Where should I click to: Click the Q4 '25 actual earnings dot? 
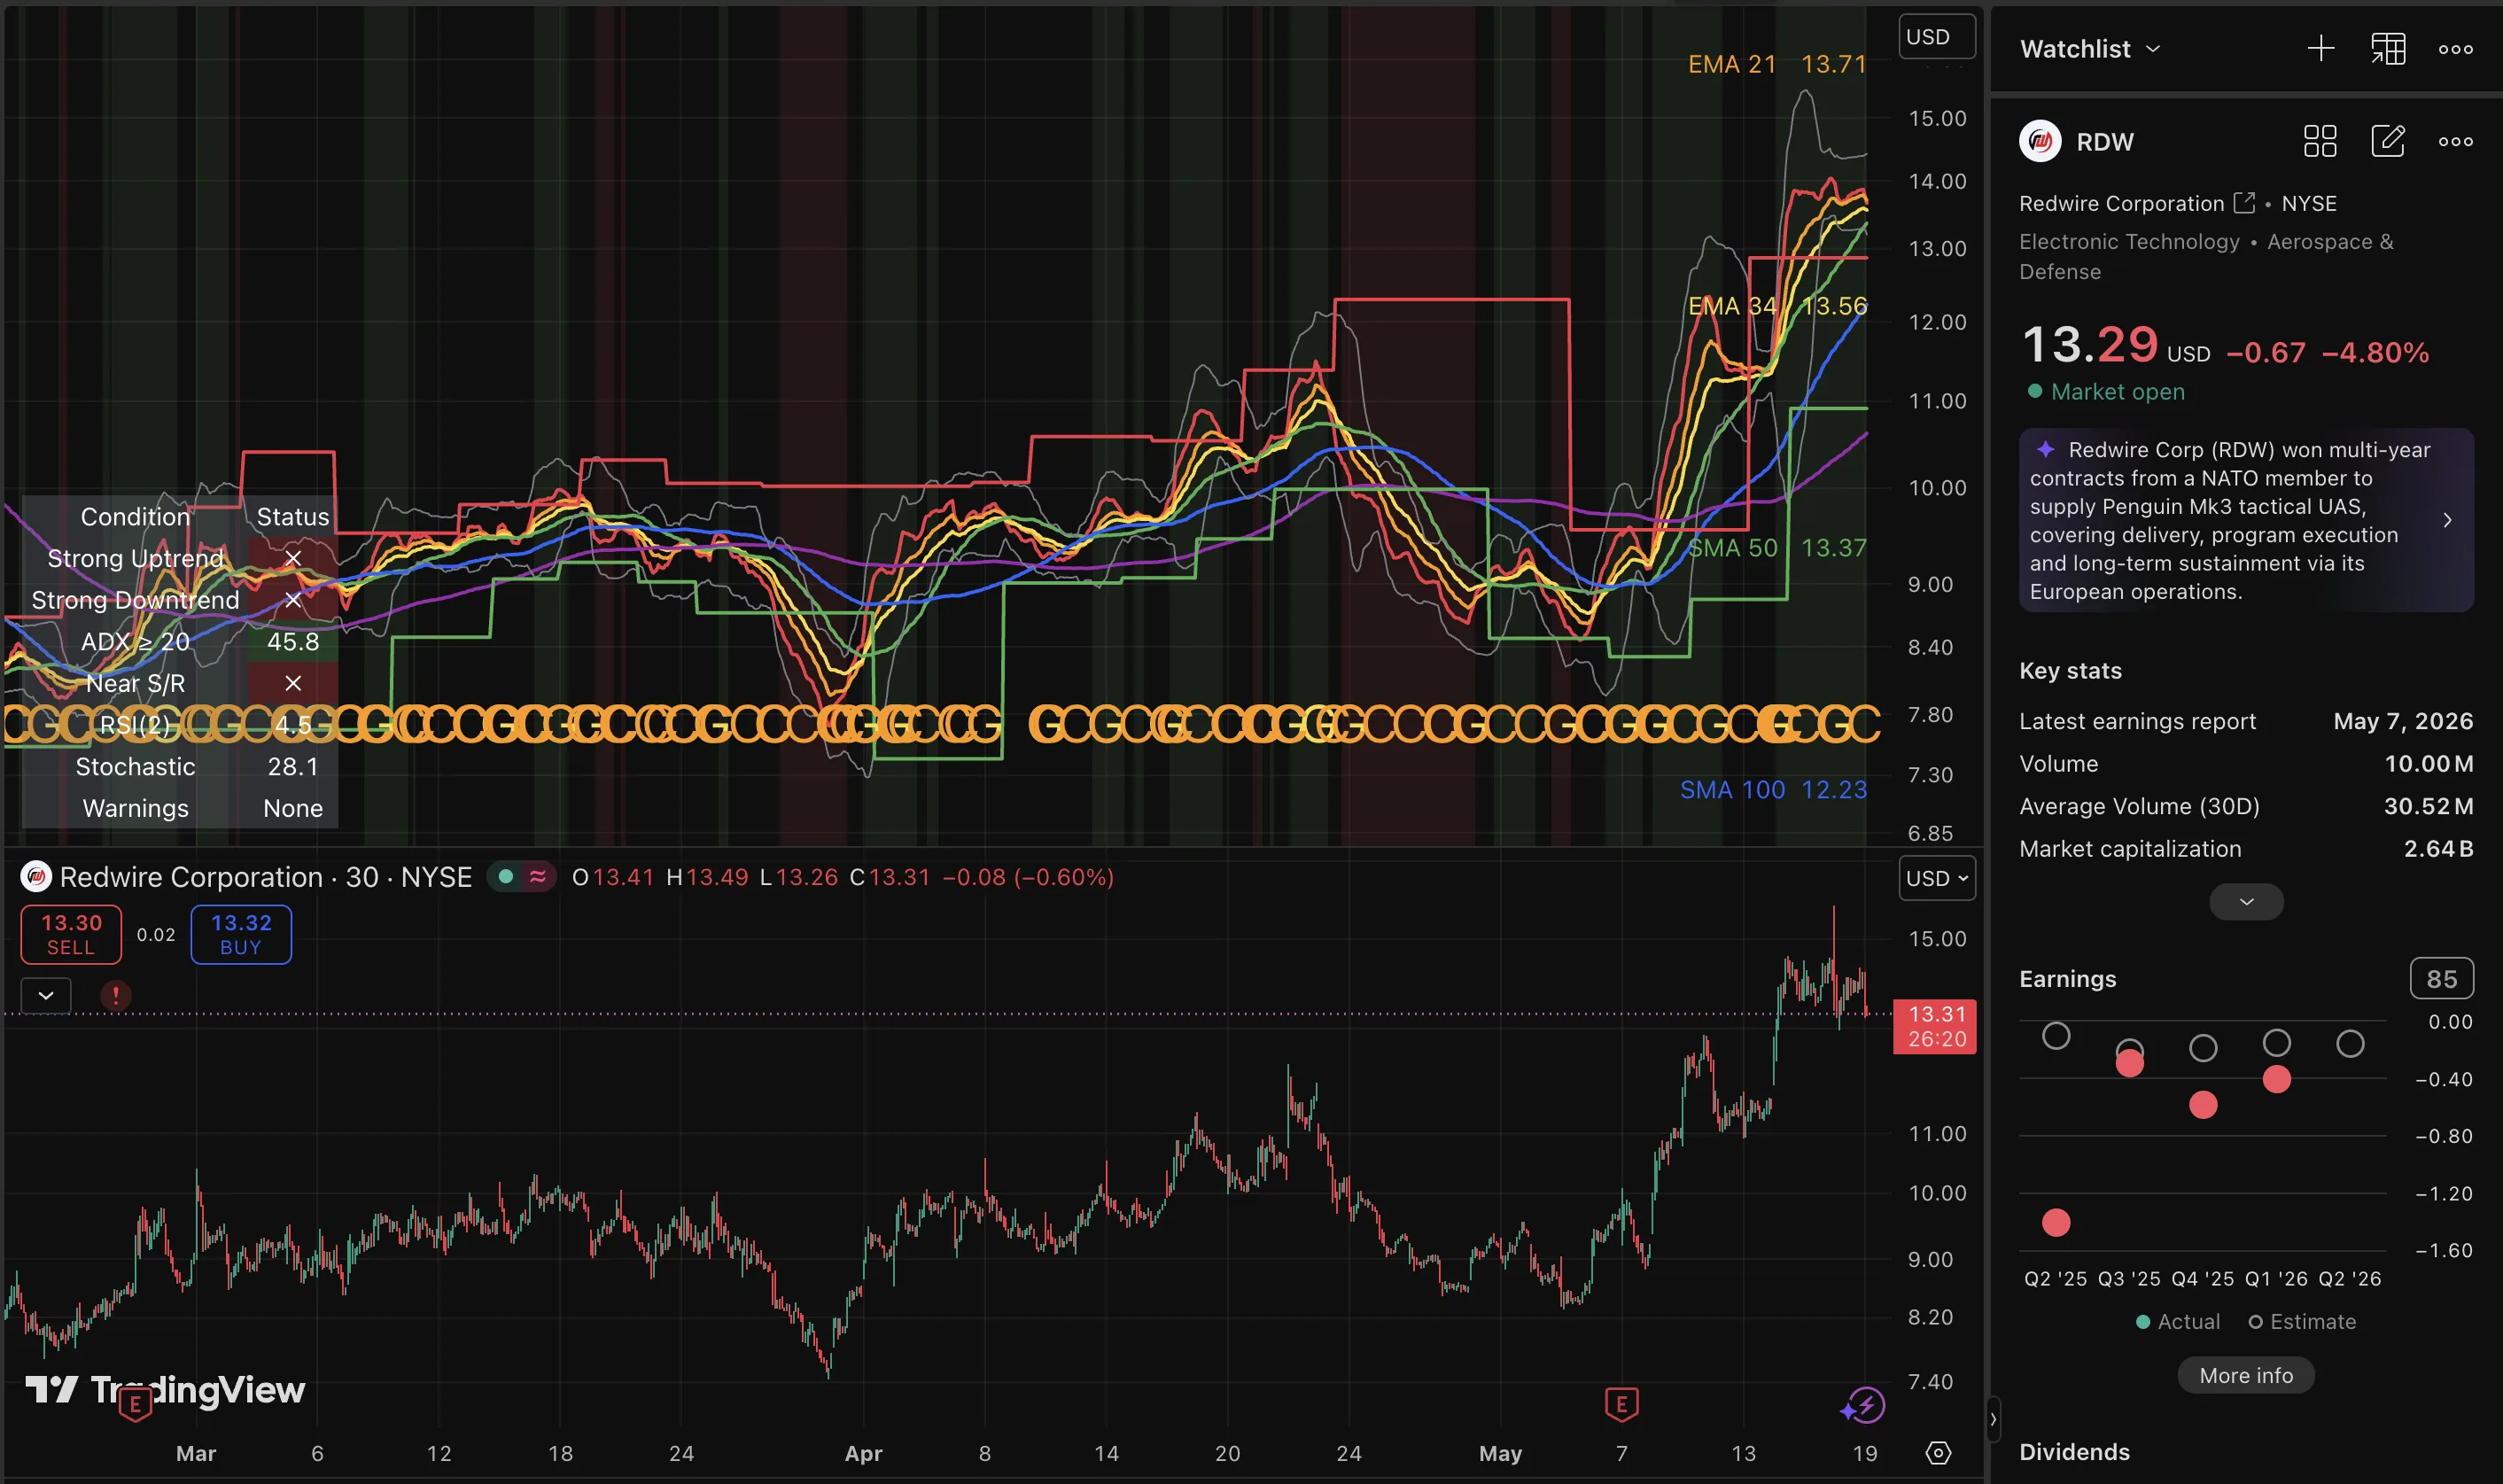(x=2203, y=1104)
